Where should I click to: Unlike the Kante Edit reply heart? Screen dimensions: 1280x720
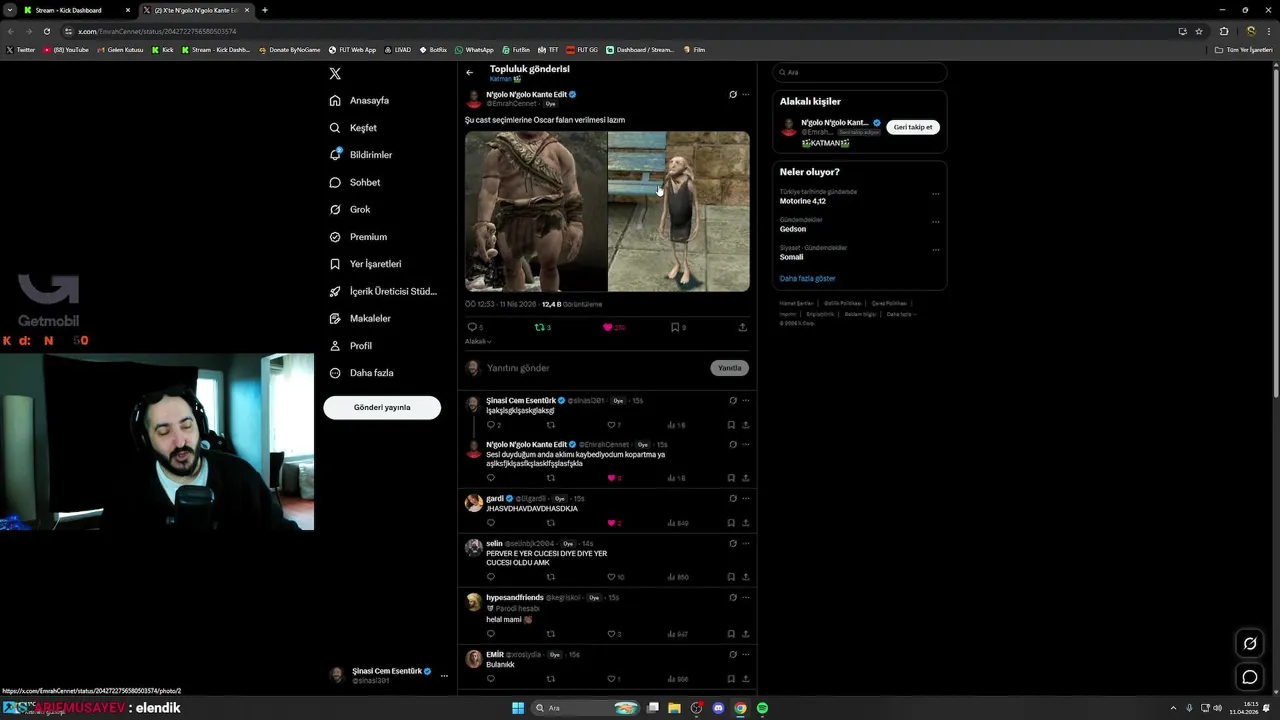[614, 478]
